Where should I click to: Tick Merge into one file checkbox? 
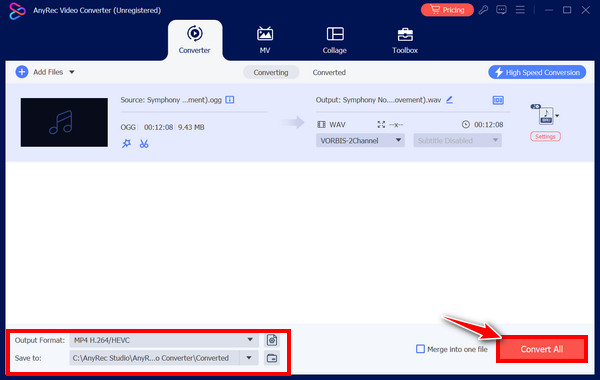point(420,349)
